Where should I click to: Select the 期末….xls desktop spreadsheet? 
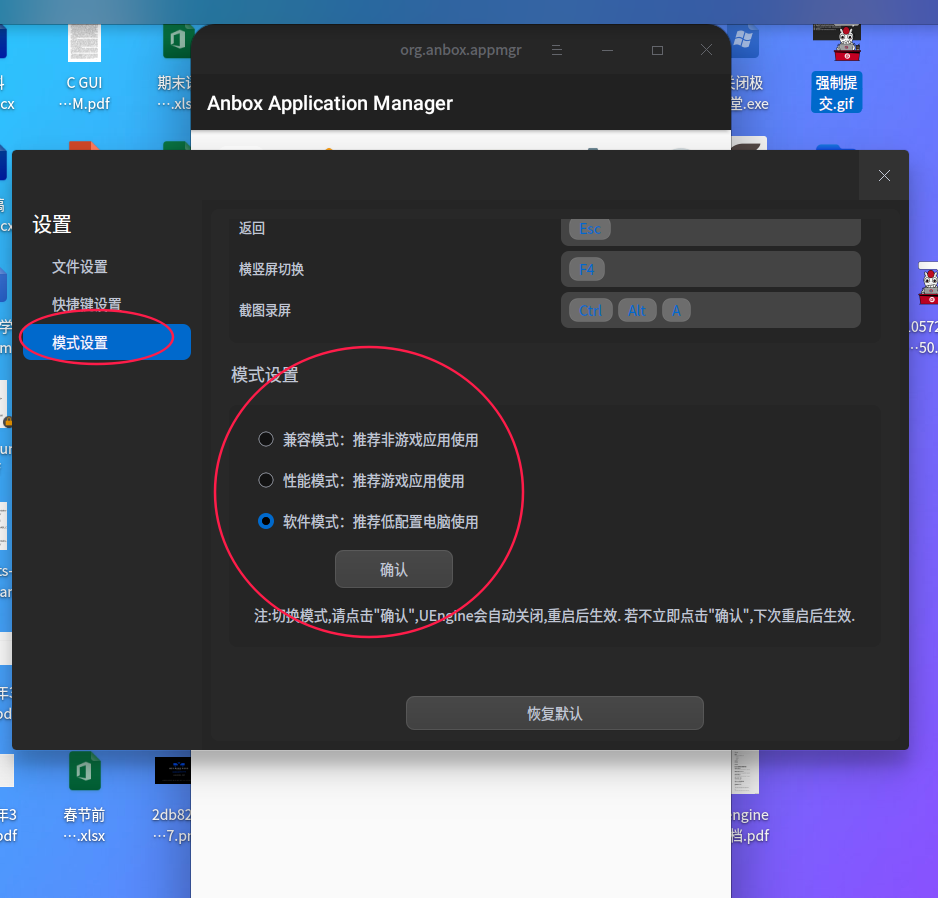pyautogui.click(x=174, y=68)
